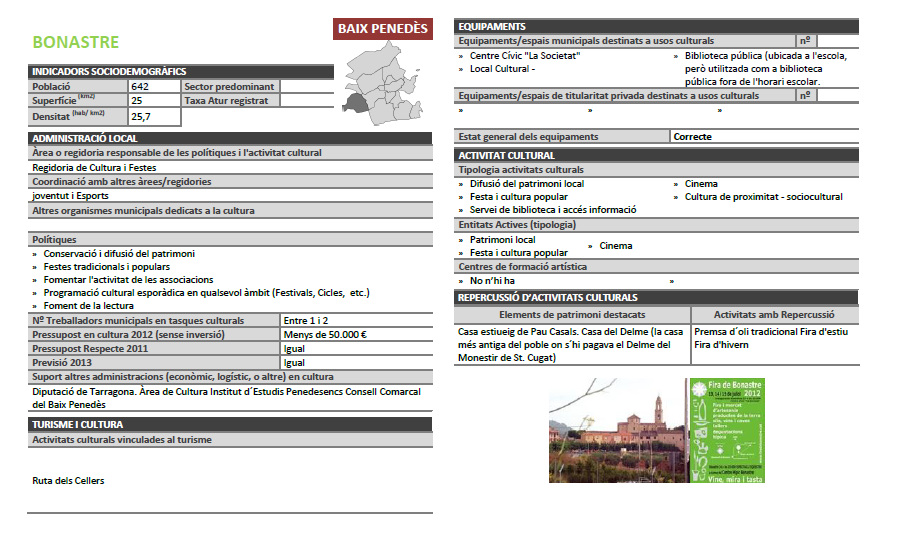Viewport: 902px width, 534px height.
Task: Select Diputació de Tarragona support text
Action: pyautogui.click(x=227, y=398)
